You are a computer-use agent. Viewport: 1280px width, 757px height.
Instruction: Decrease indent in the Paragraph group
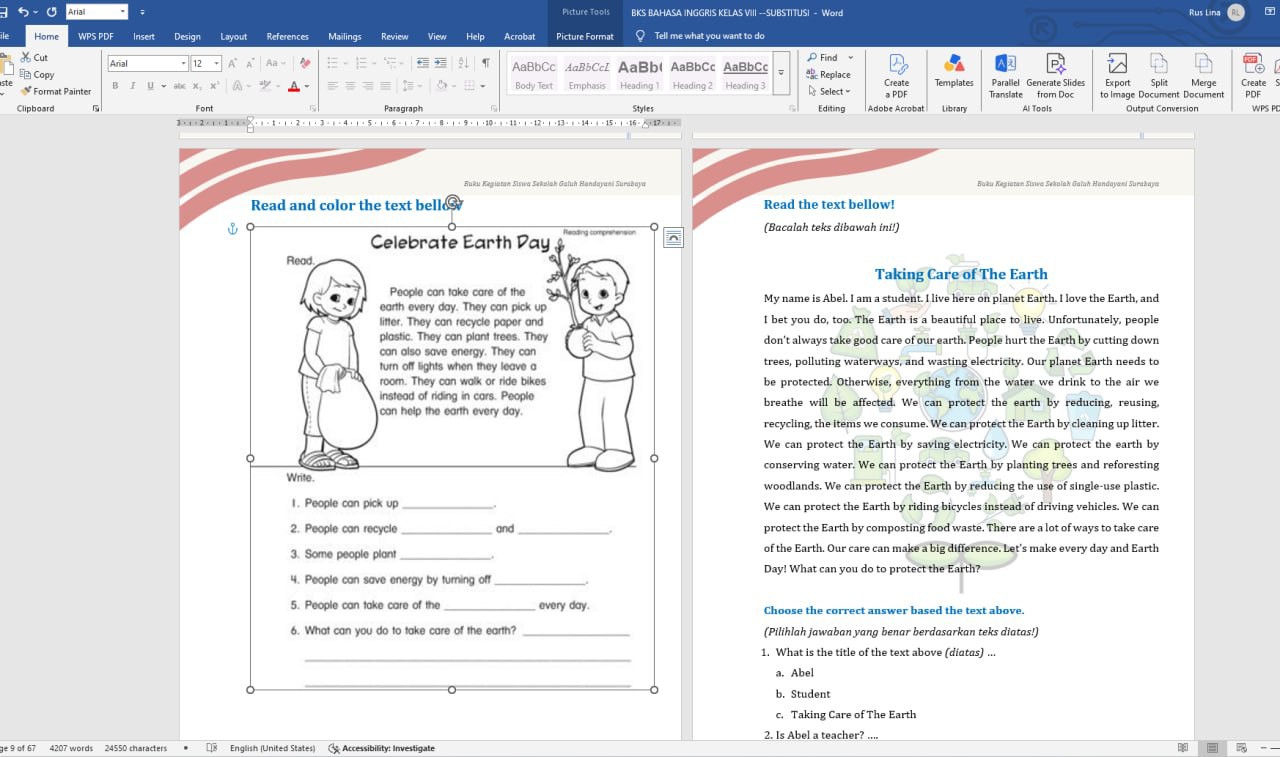(422, 63)
